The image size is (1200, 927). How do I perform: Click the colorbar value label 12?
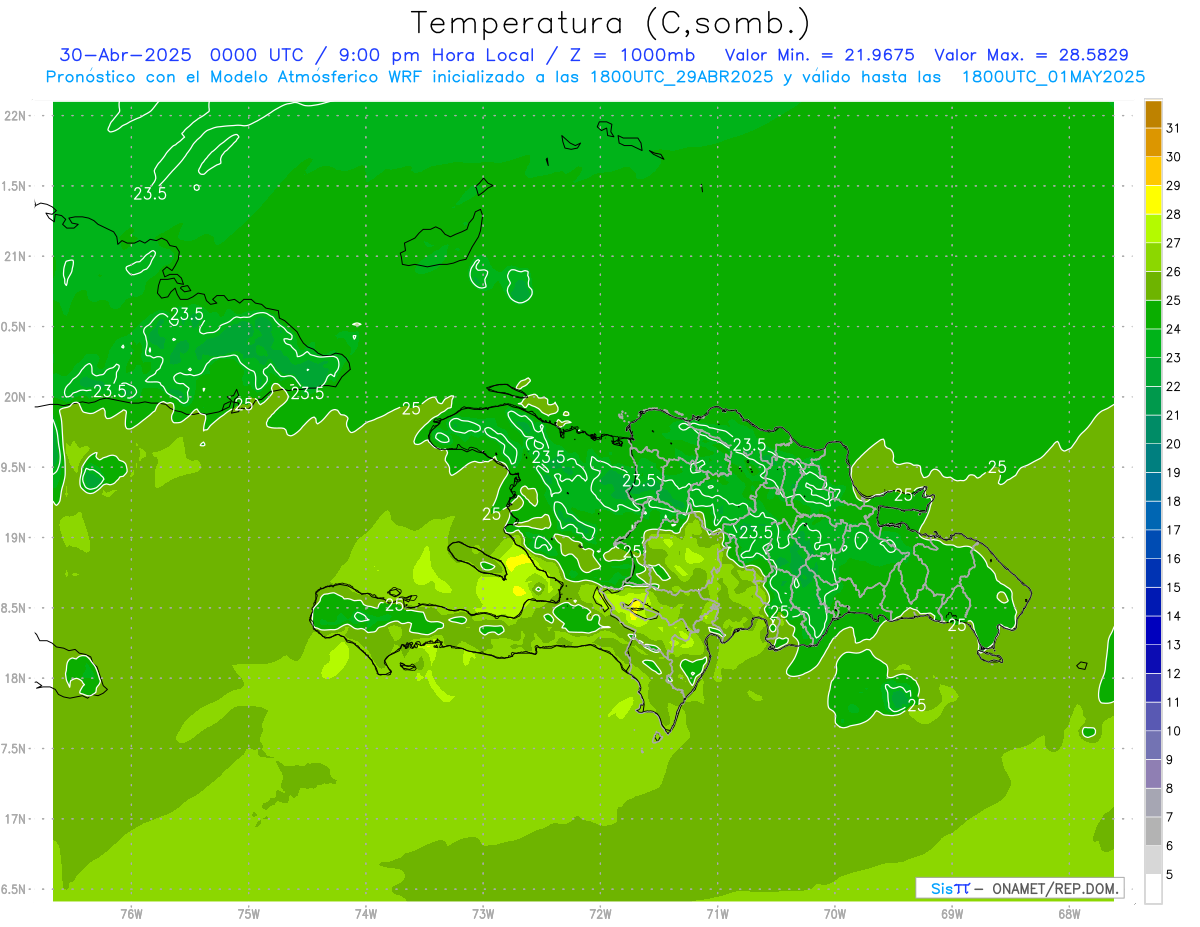(x=1174, y=674)
